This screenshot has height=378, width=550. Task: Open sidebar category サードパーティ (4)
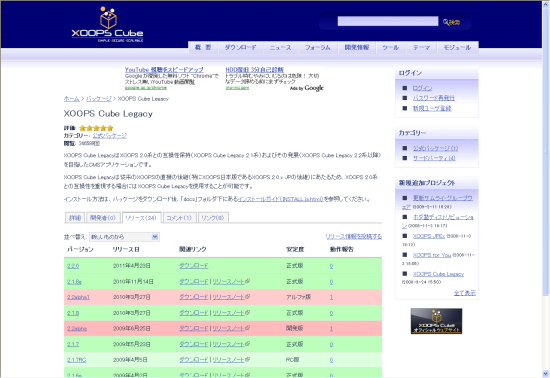(434, 158)
